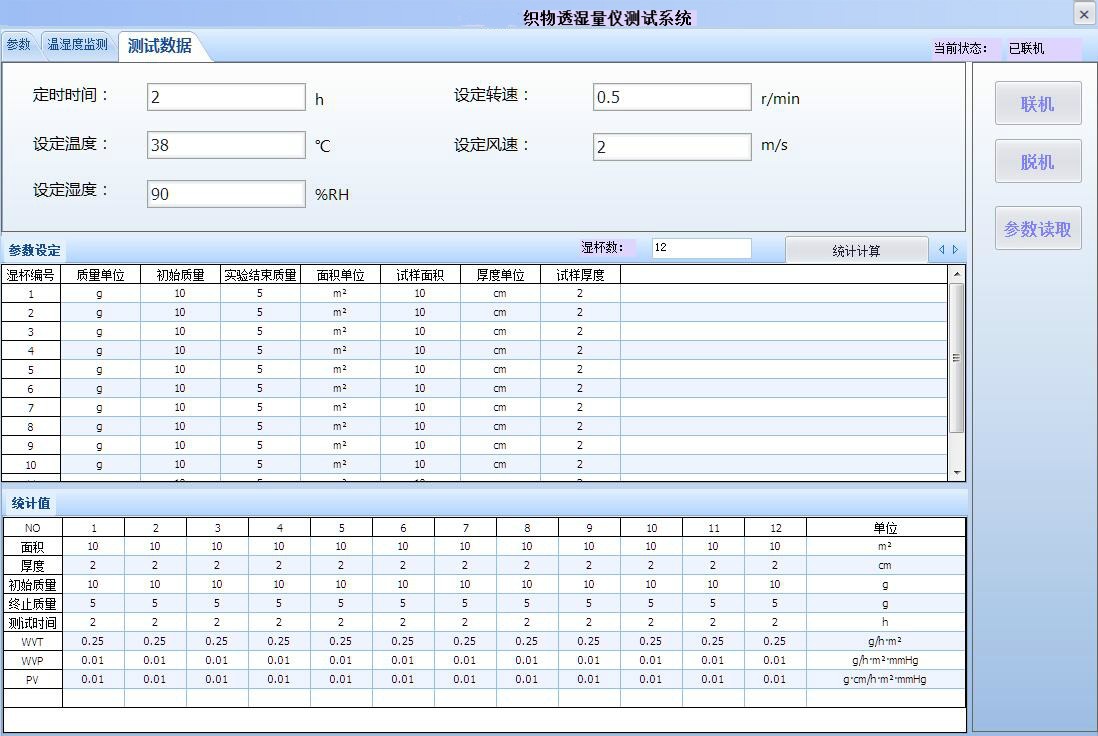
Task: Switch to the 参数 tab
Action: 18,44
